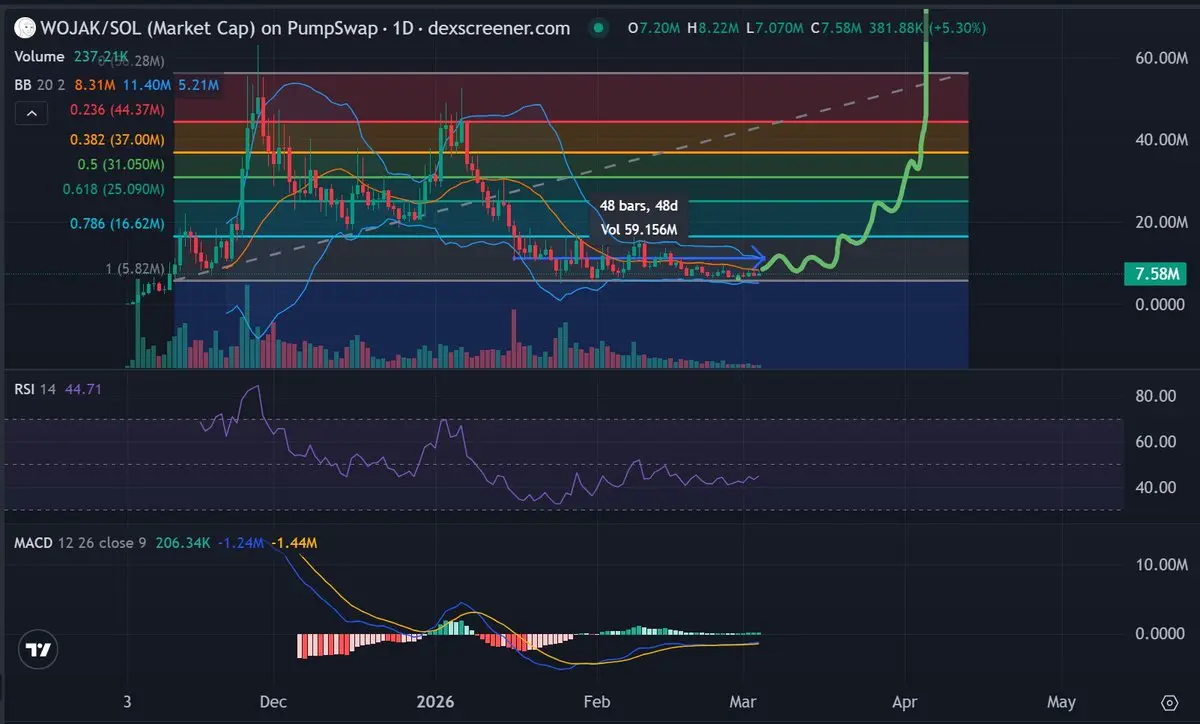Open the TradingView logo

click(x=38, y=649)
